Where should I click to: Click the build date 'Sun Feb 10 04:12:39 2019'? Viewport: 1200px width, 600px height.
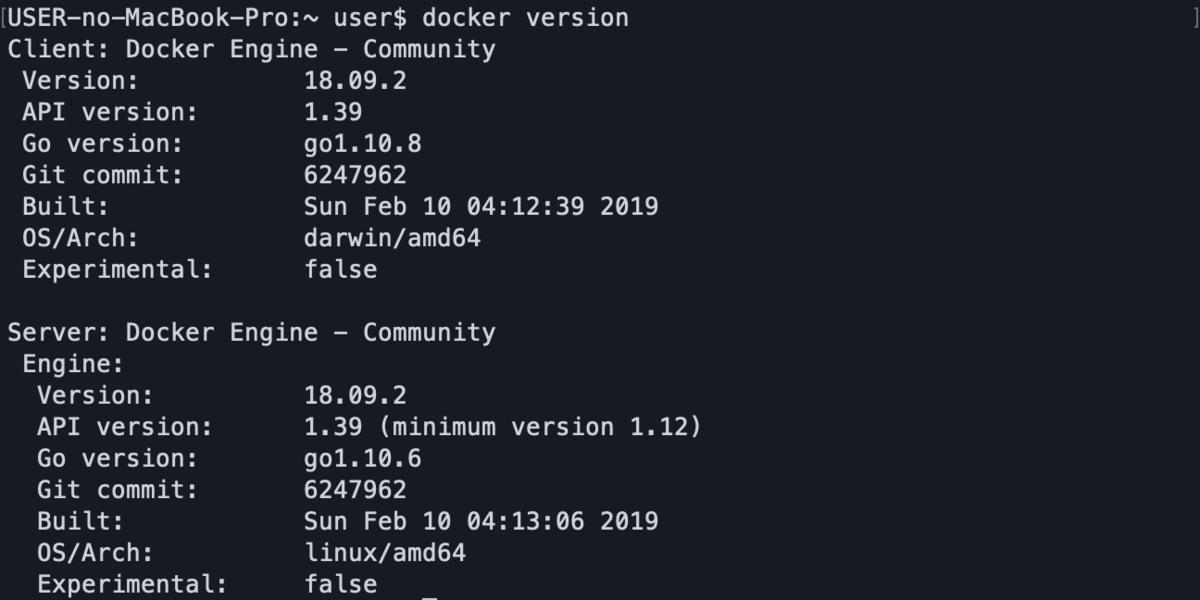[x=481, y=207]
